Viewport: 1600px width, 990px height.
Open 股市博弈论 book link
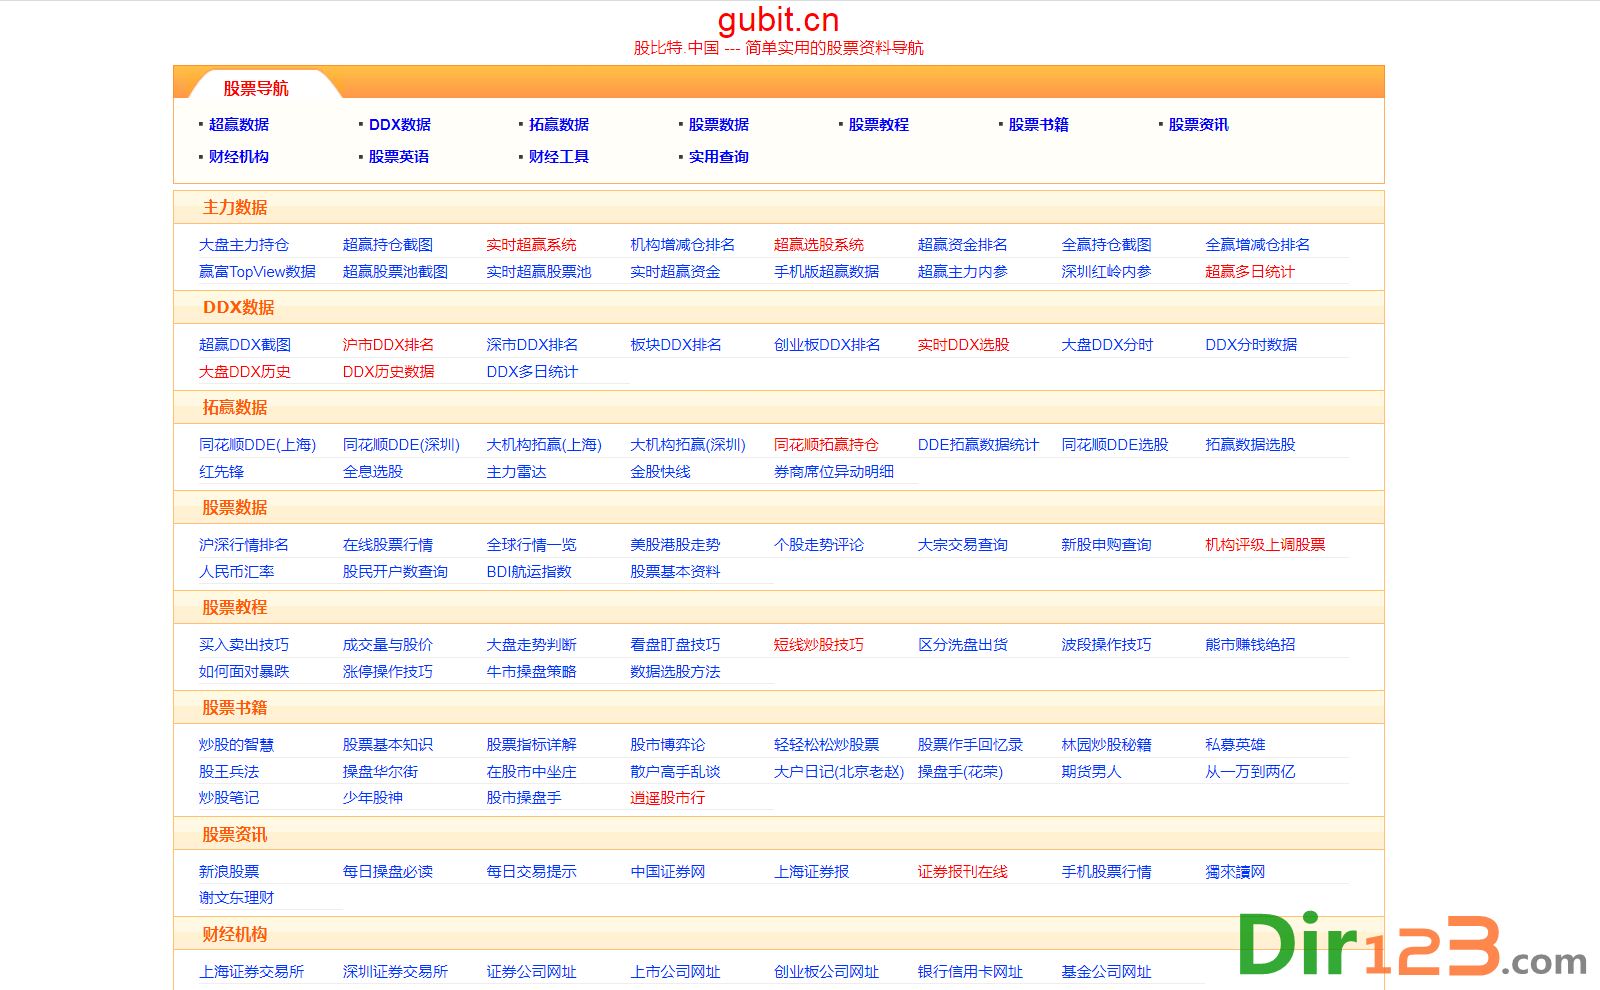[x=667, y=745]
